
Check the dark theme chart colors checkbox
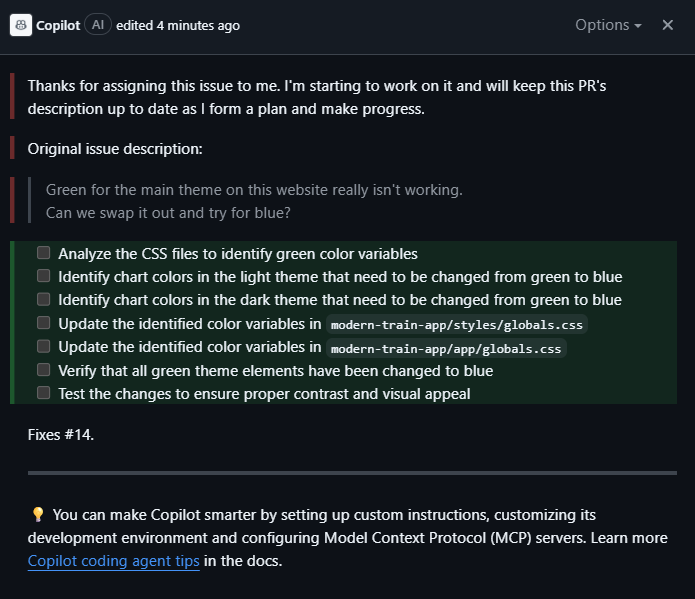(44, 299)
